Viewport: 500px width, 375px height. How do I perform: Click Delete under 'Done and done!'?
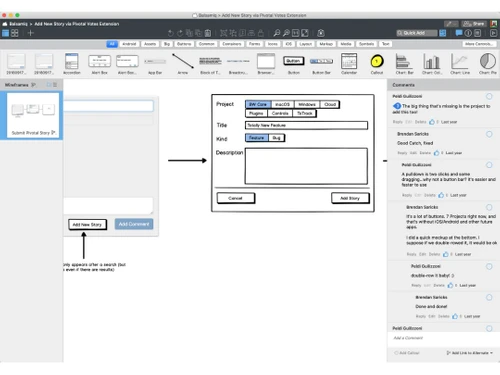point(444,316)
